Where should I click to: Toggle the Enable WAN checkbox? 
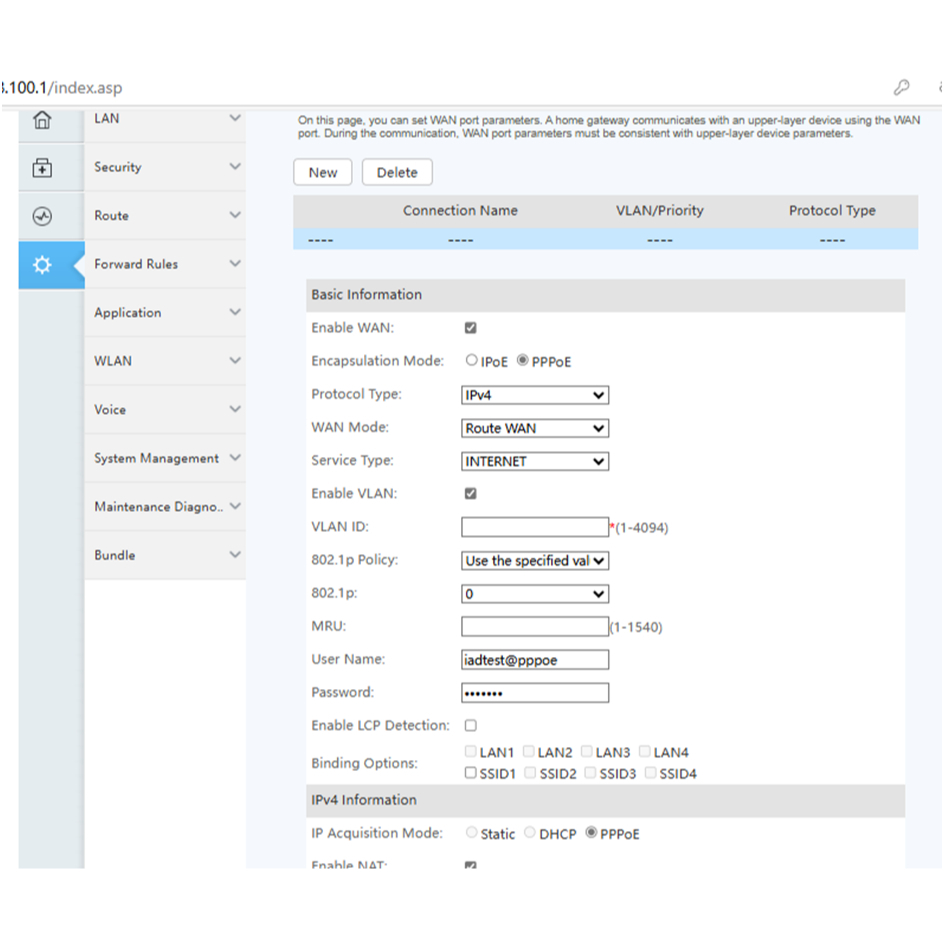471,328
